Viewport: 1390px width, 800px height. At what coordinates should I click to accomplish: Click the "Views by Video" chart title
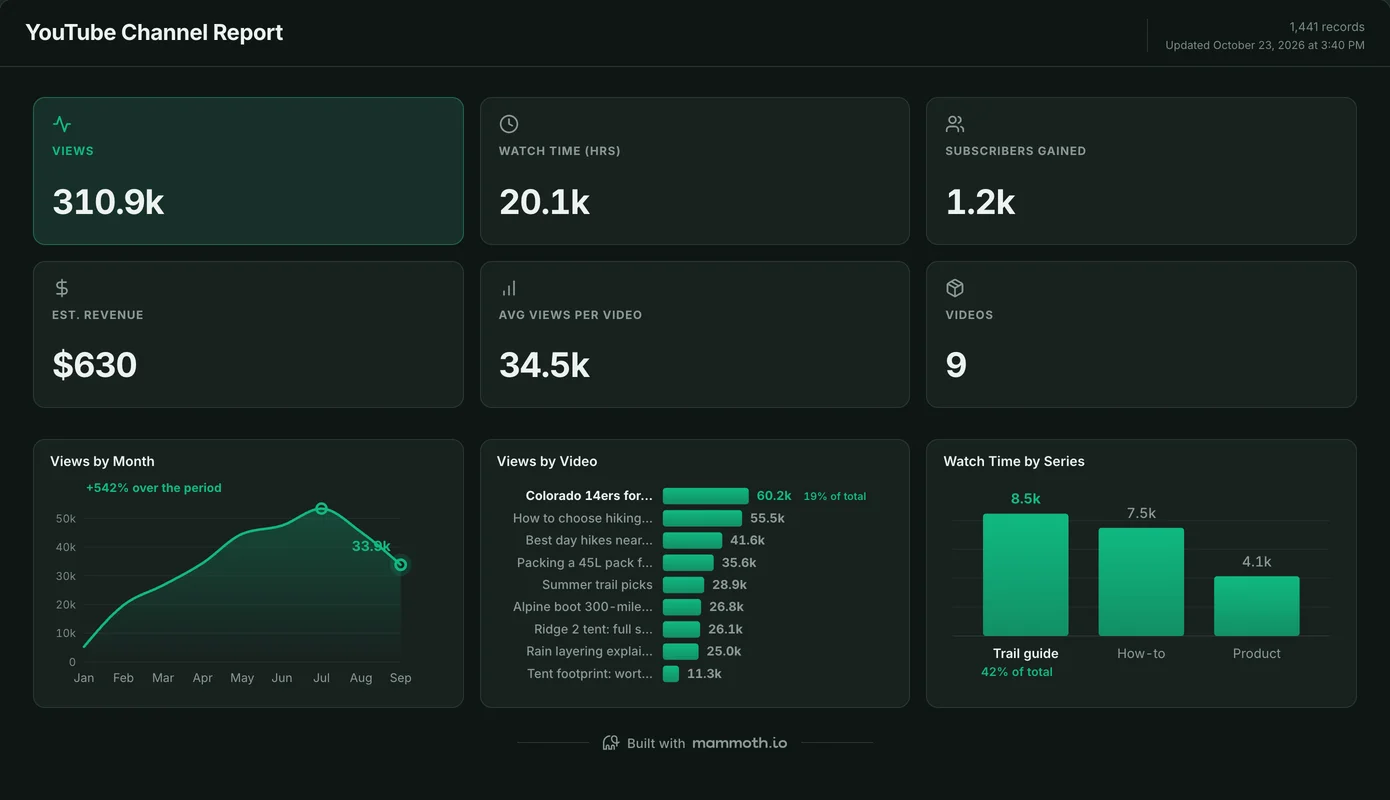(x=547, y=461)
